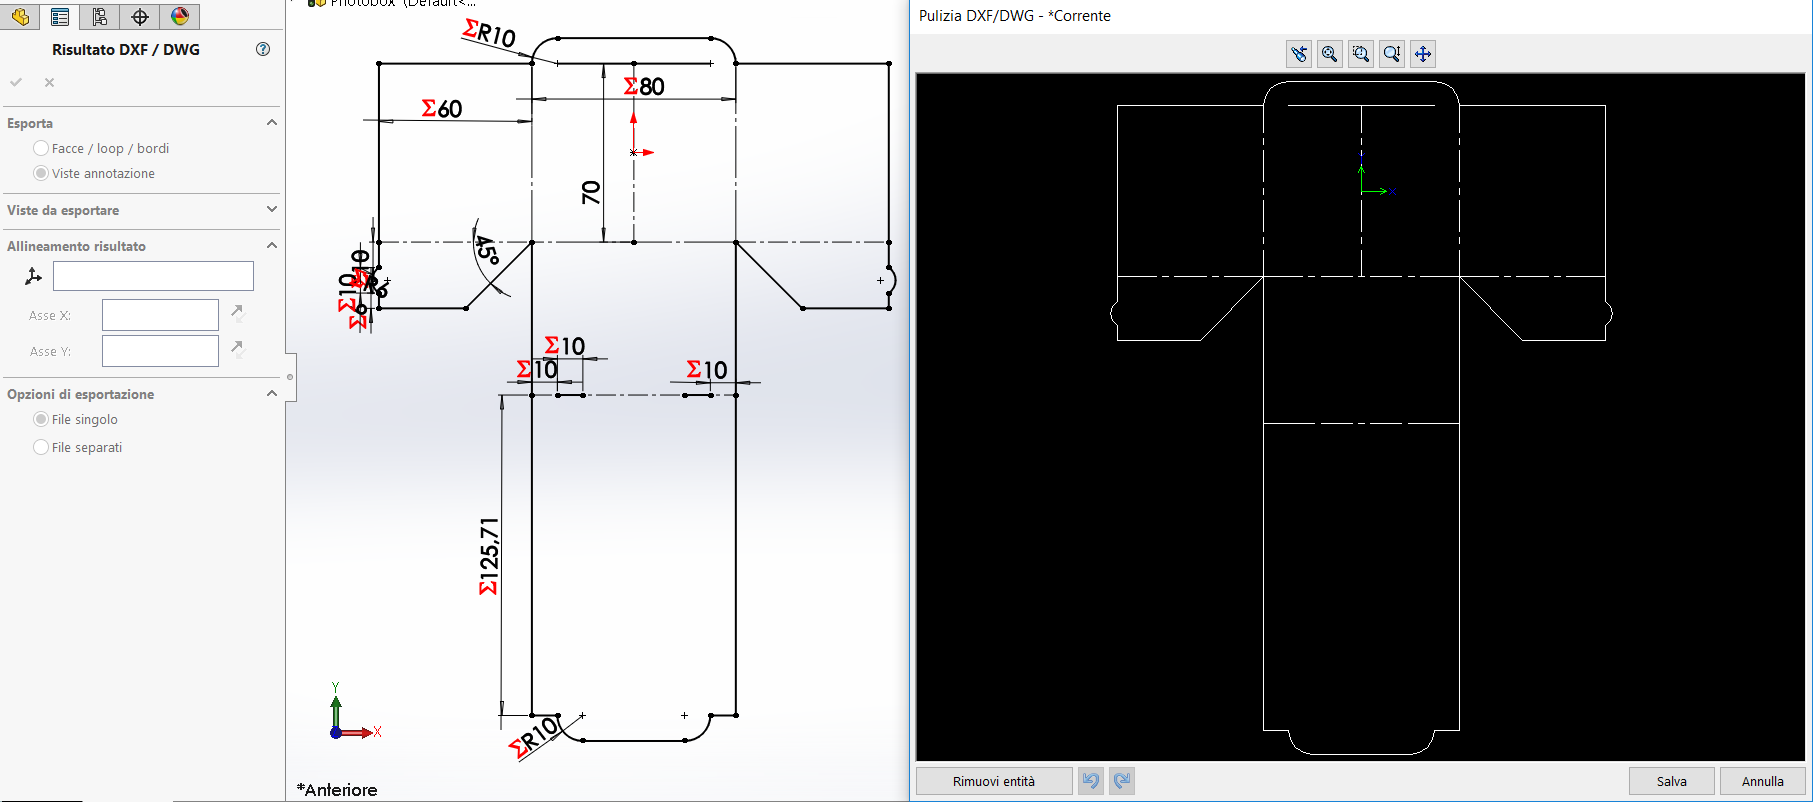
Task: Open the ConfigurationManager tab
Action: point(100,16)
